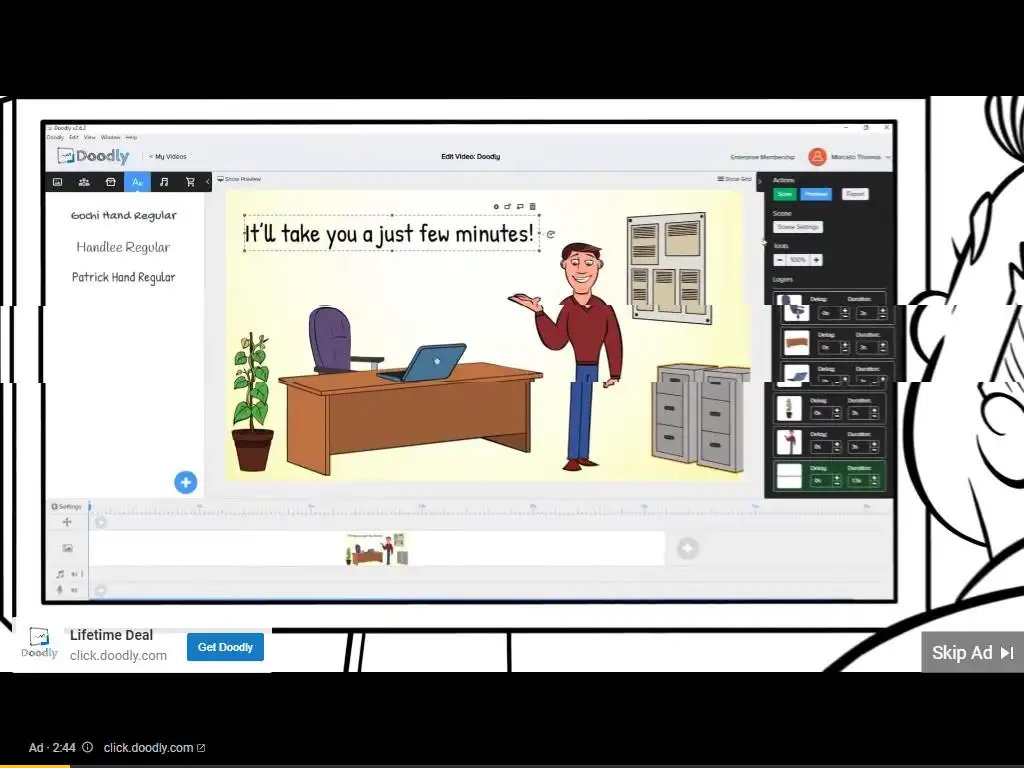The image size is (1024, 768).
Task: Open the Help menu
Action: [x=131, y=137]
